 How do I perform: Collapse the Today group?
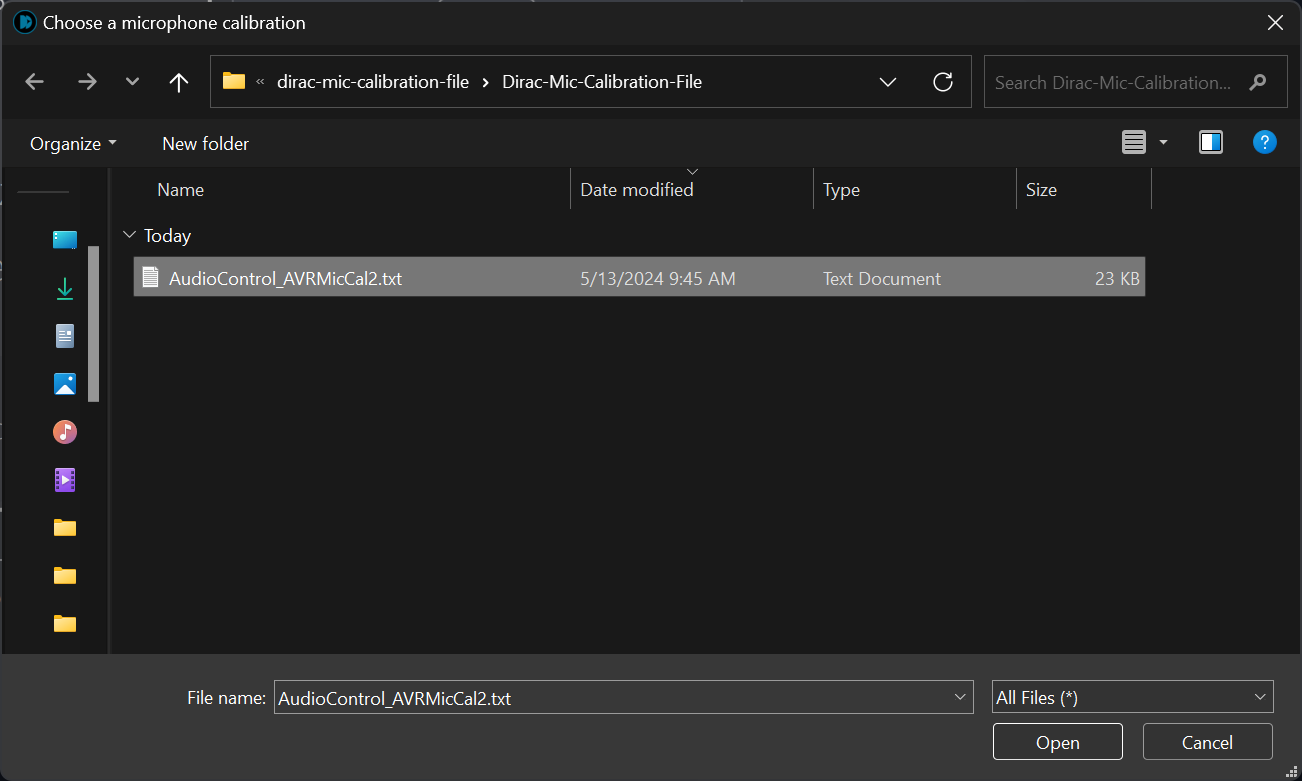pos(129,235)
